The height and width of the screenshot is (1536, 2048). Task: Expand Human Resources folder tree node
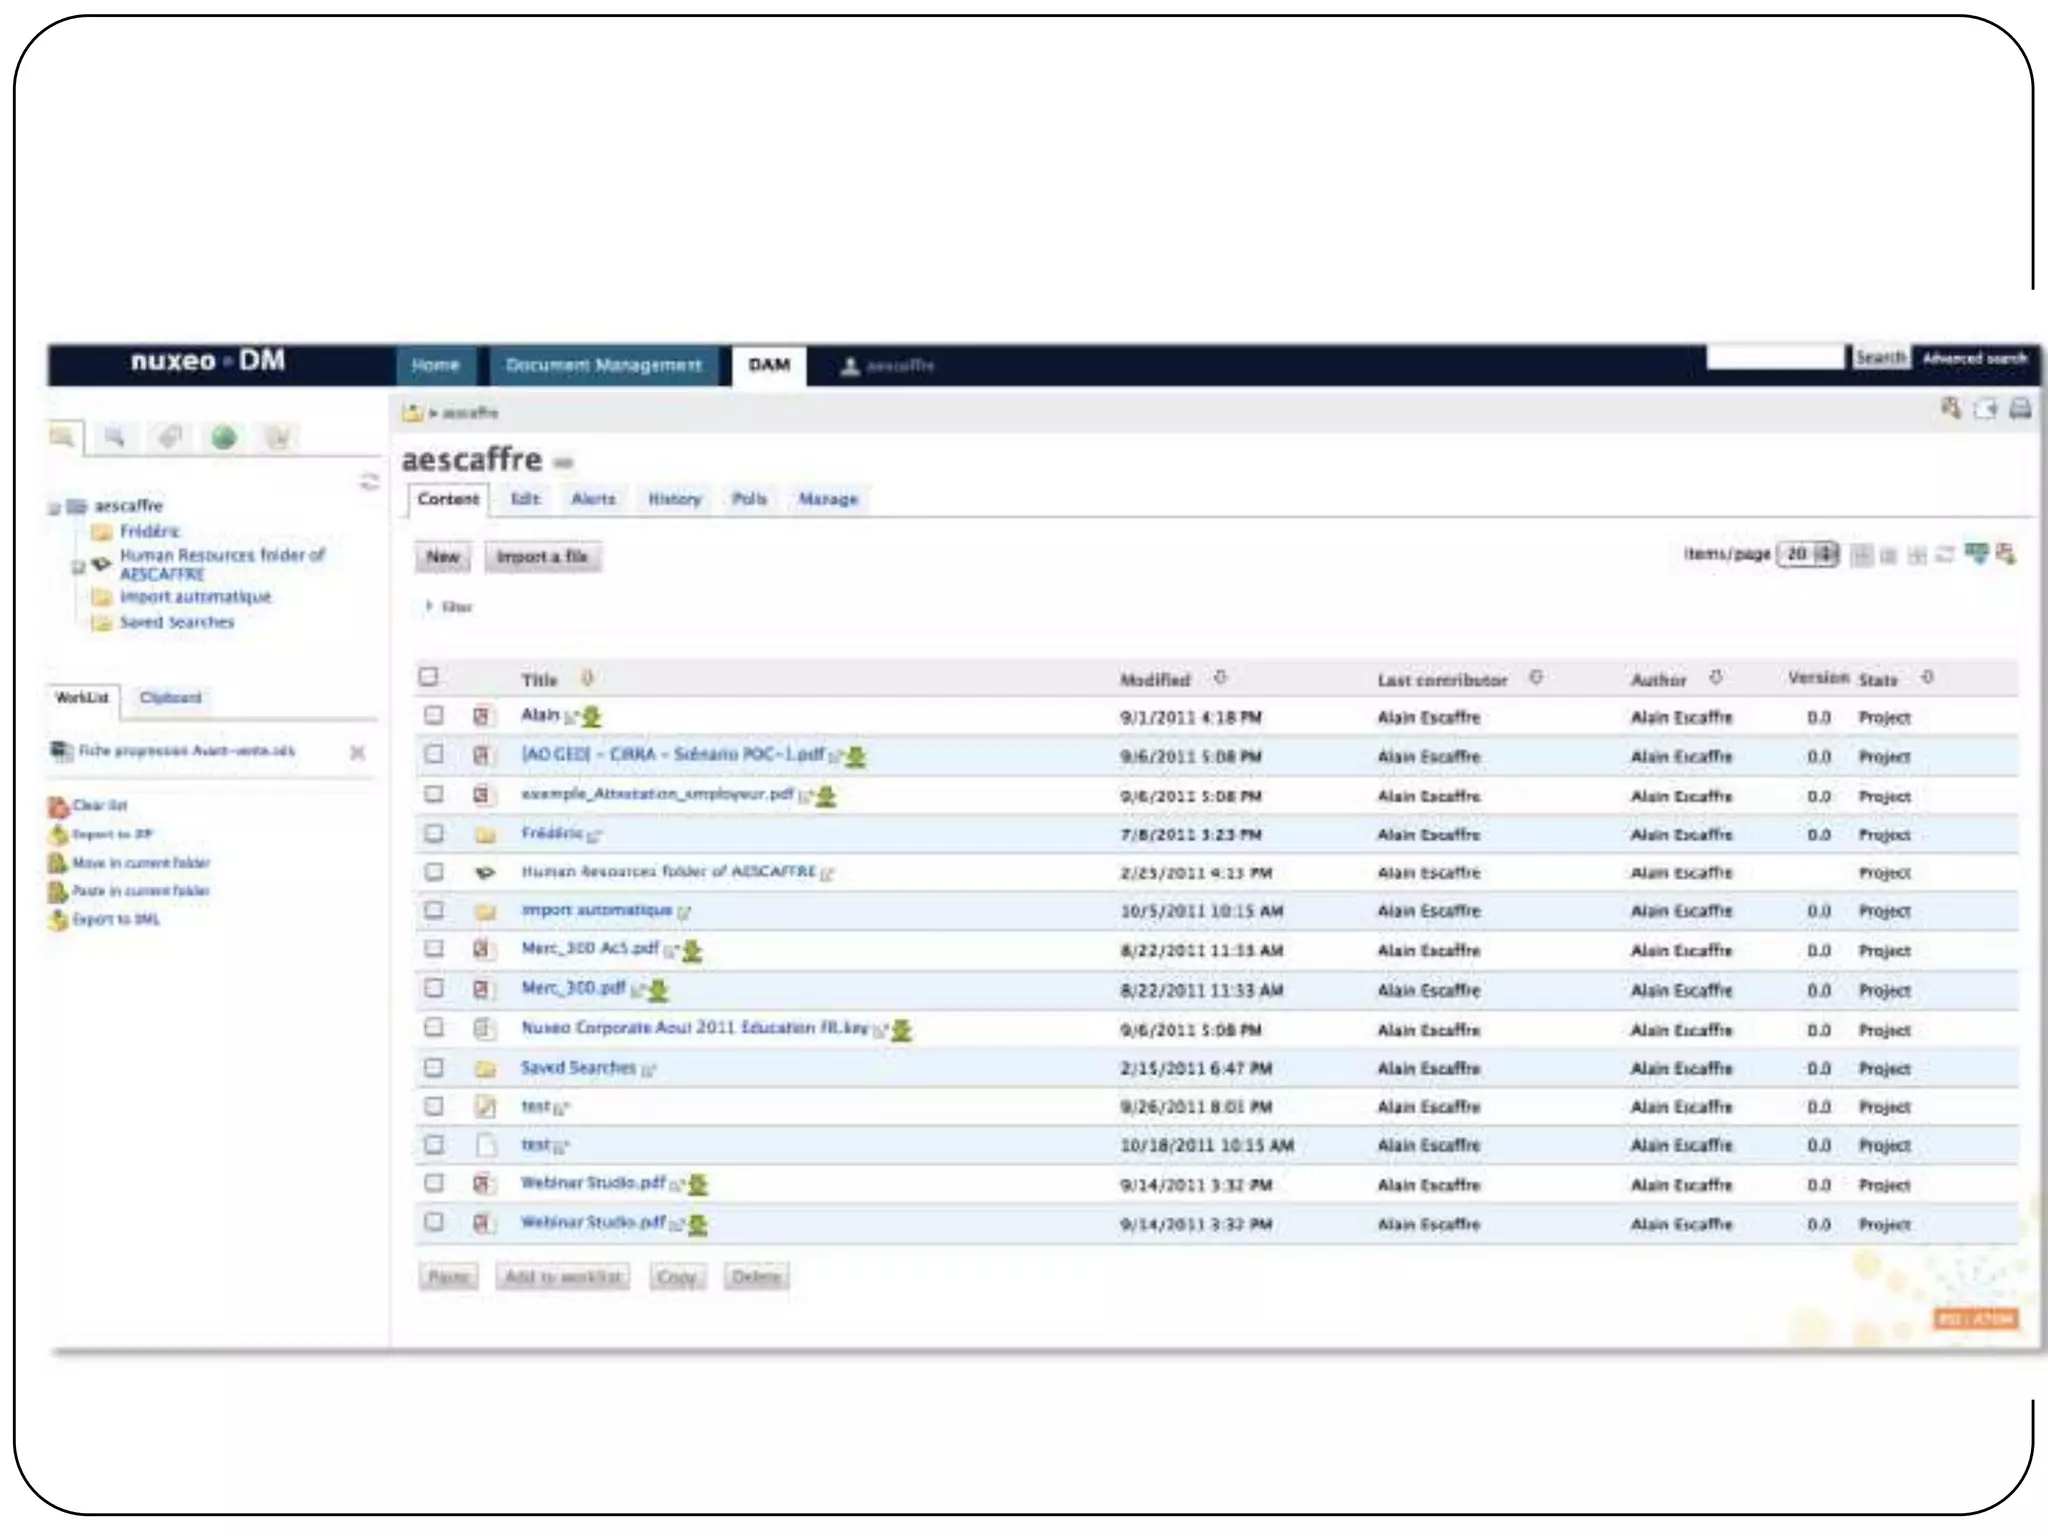[77, 567]
